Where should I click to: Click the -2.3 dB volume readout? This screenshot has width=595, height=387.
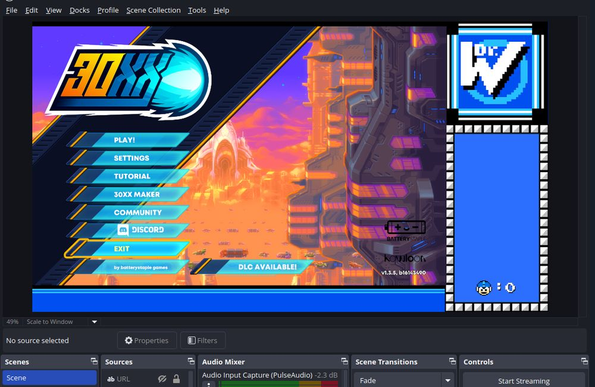[x=326, y=375]
